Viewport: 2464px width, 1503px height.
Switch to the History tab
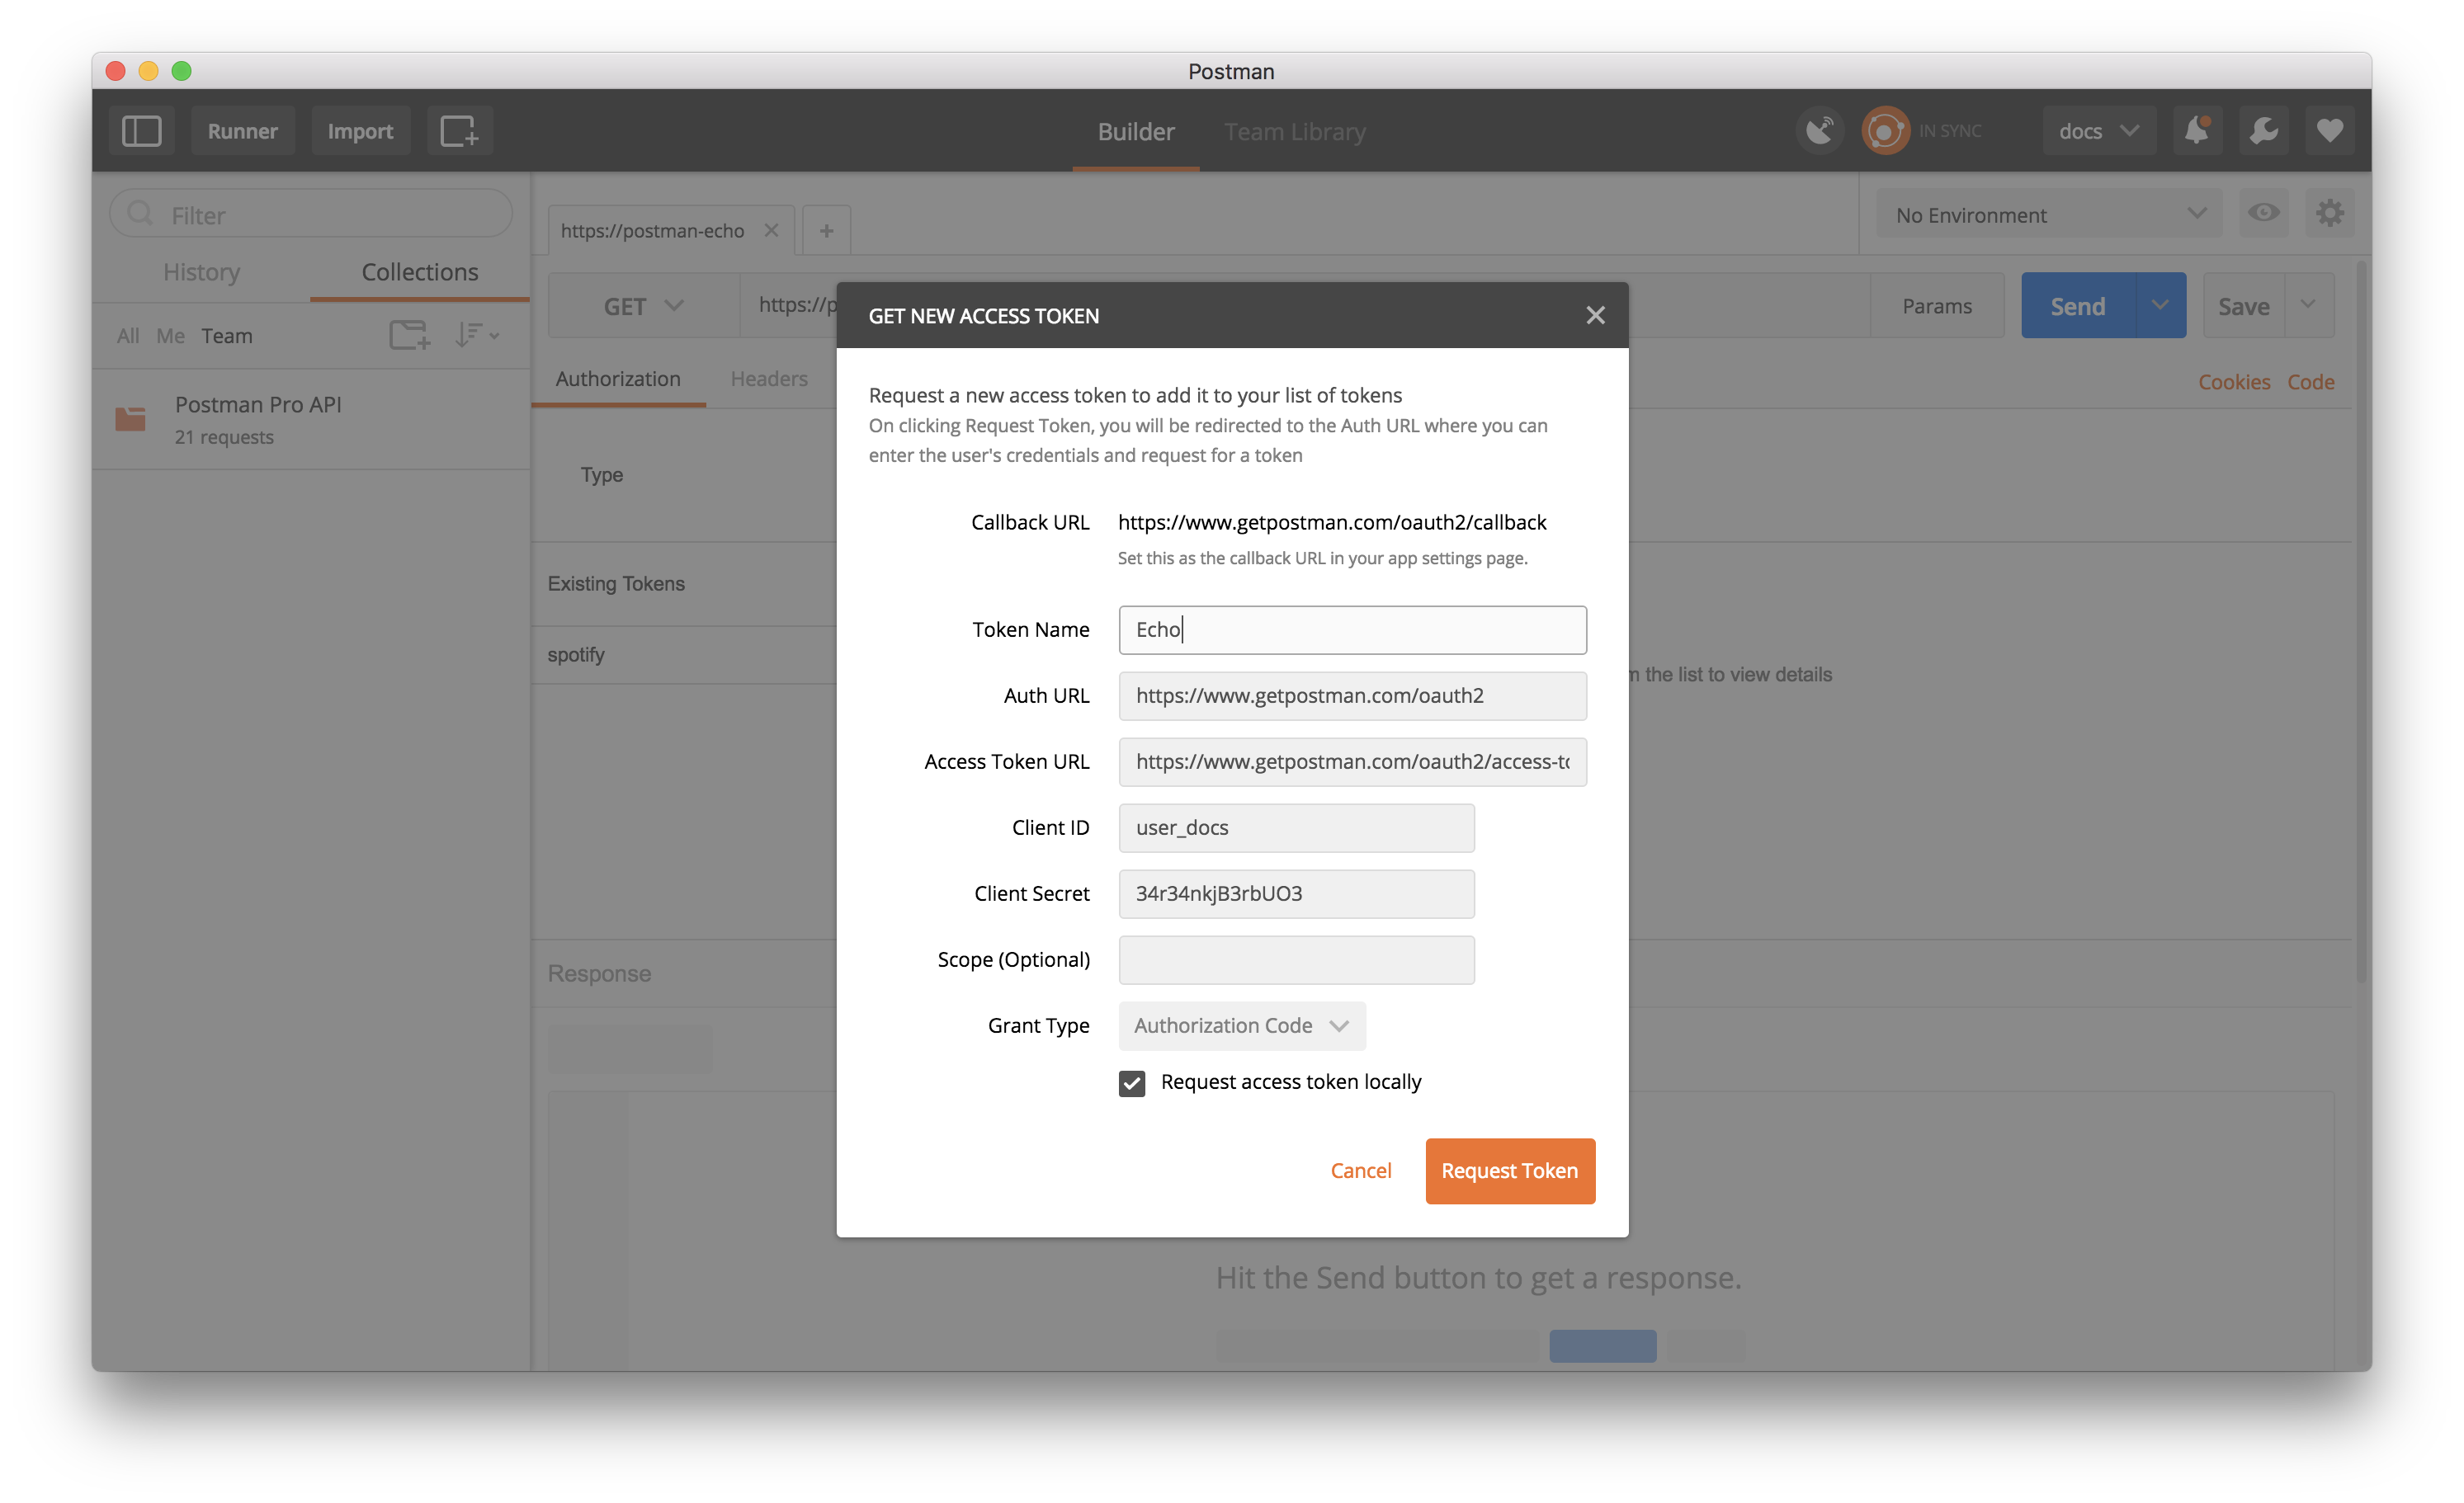[x=201, y=271]
